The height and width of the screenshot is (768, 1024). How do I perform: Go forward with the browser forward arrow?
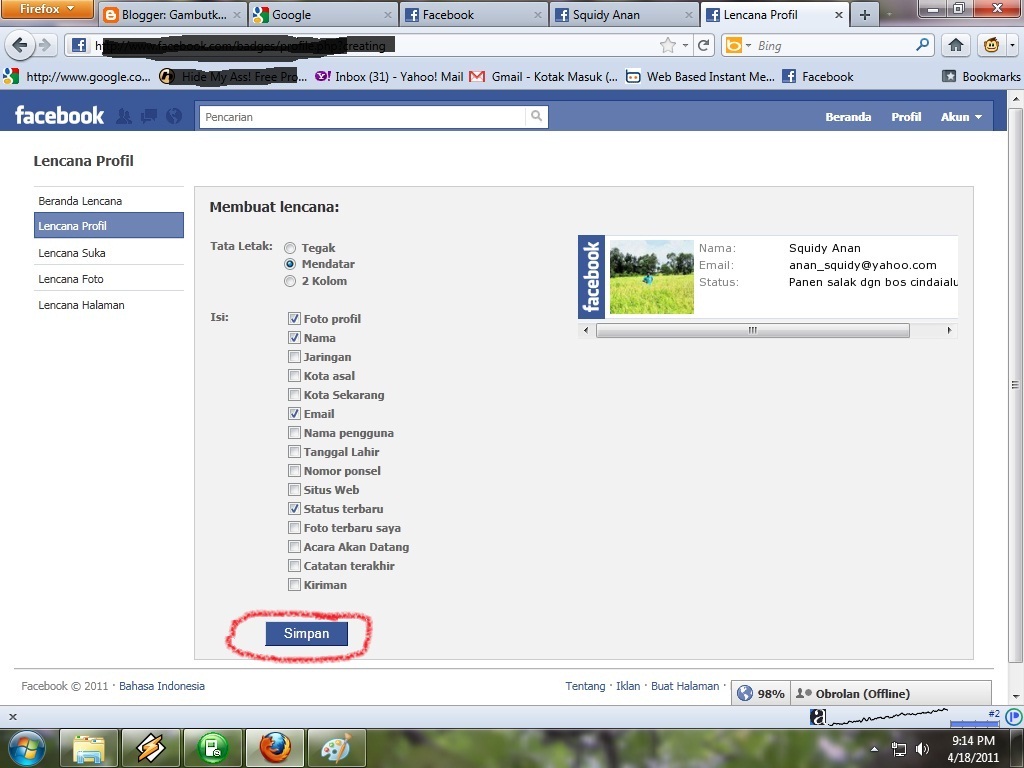pyautogui.click(x=44, y=45)
